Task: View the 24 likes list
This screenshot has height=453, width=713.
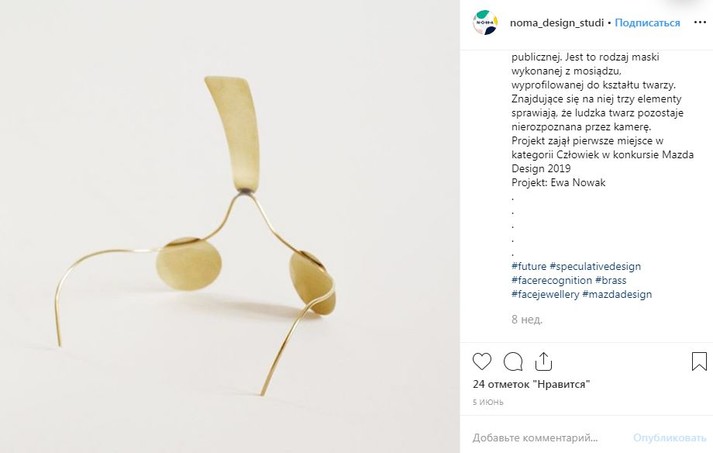Action: click(x=531, y=384)
